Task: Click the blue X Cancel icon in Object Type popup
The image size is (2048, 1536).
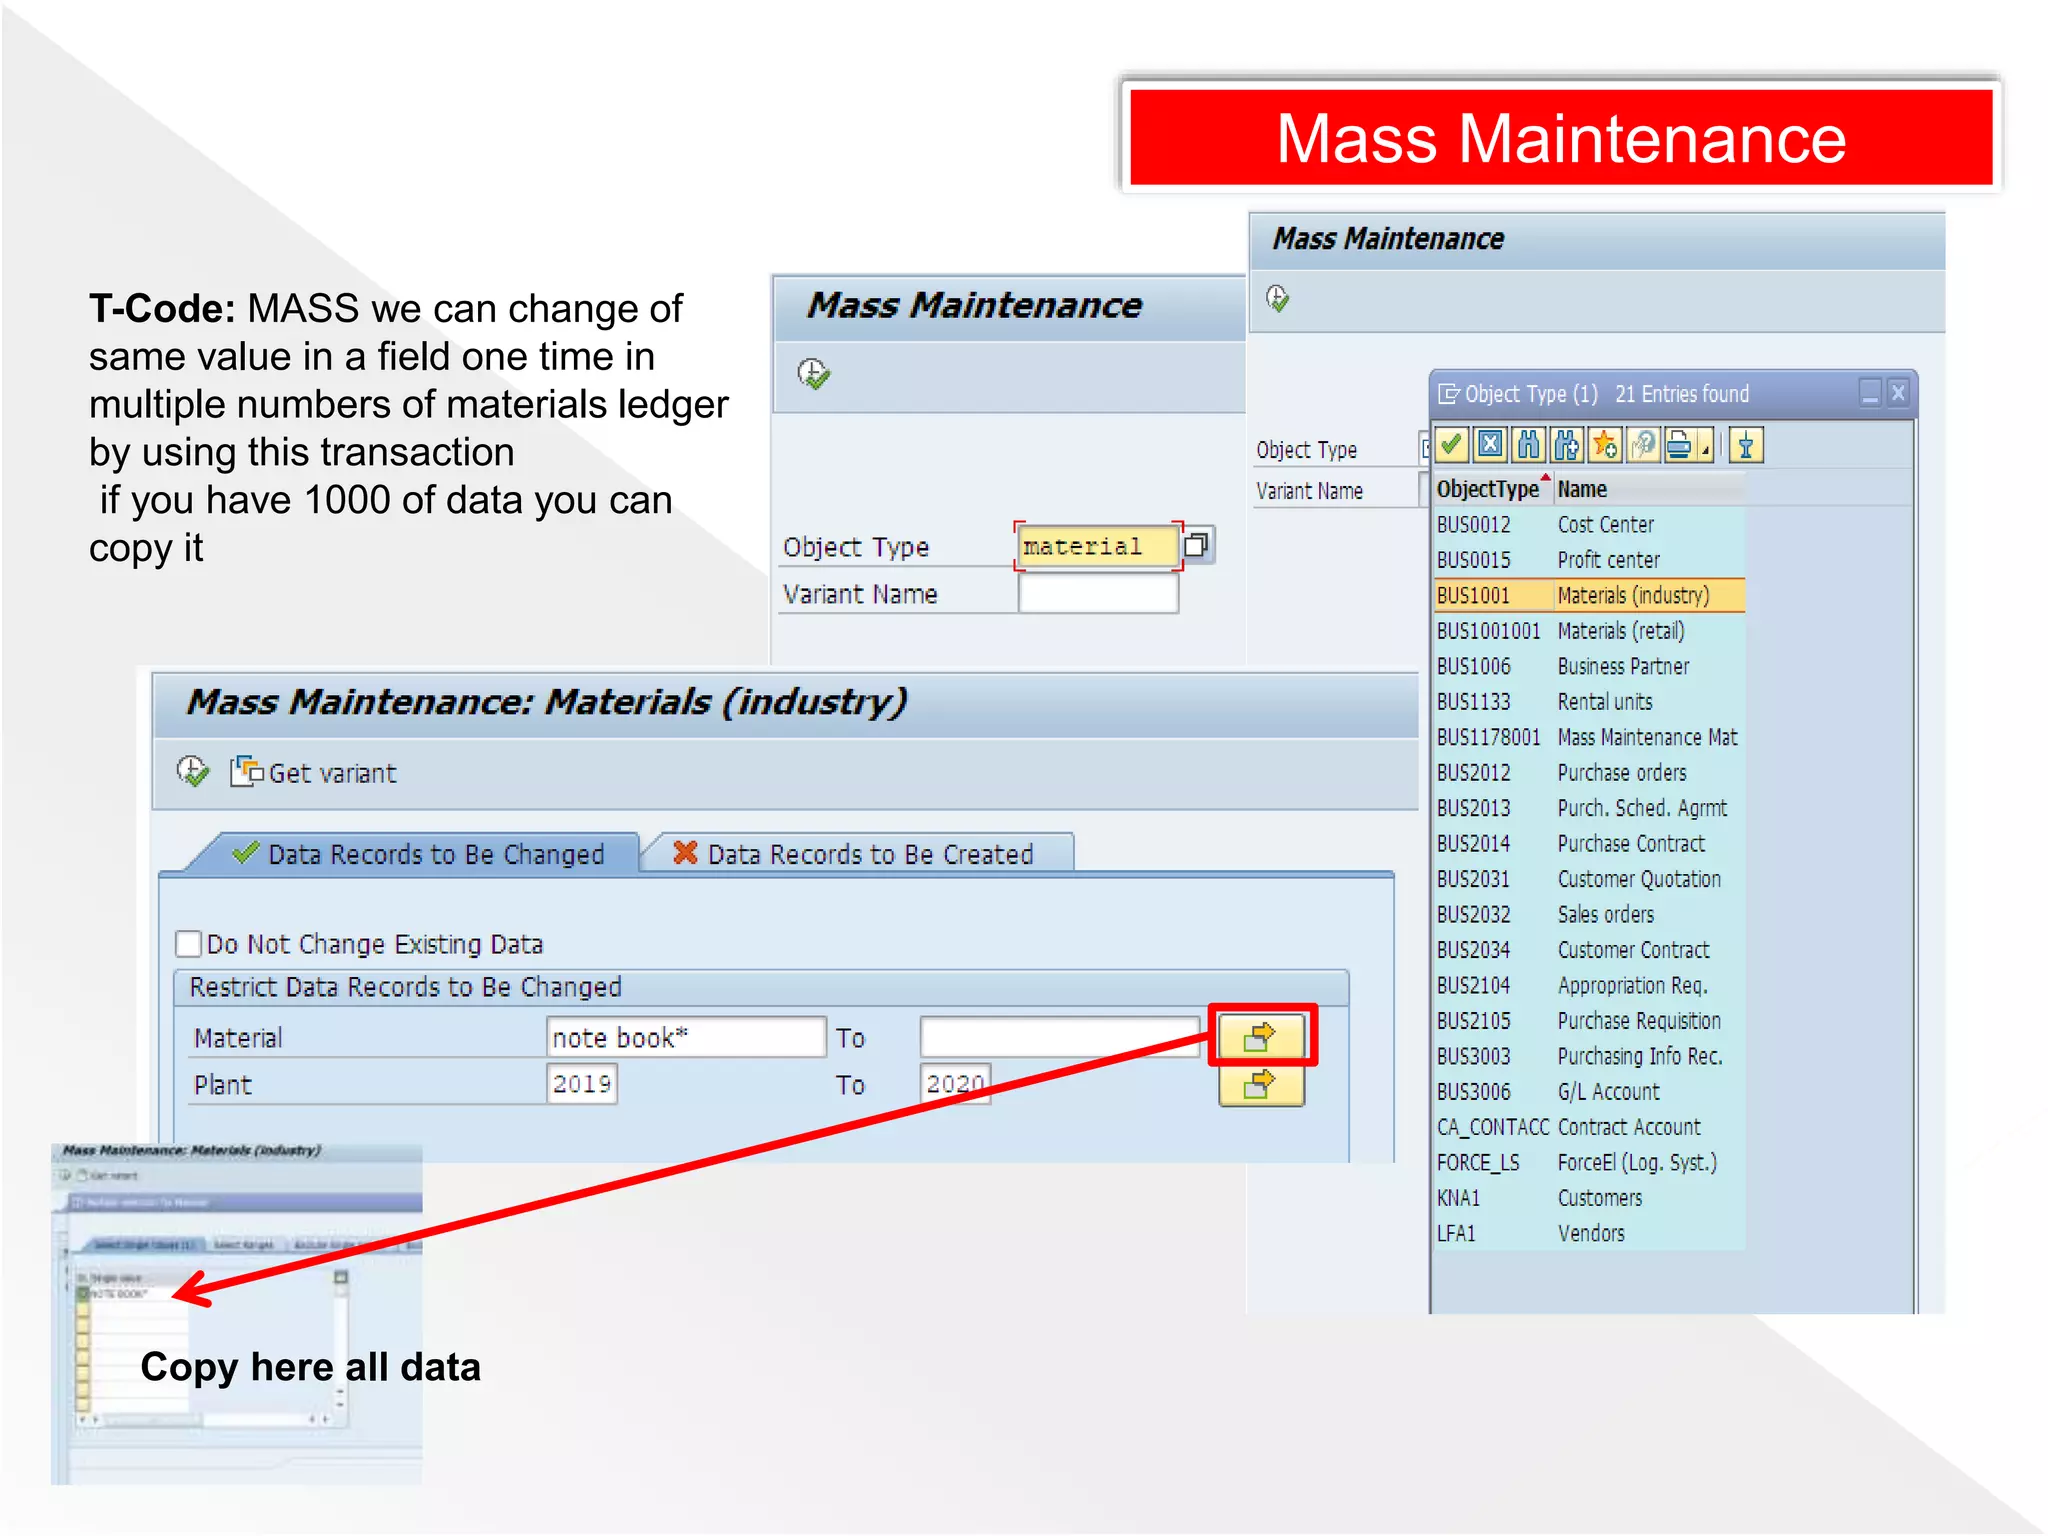Action: point(1489,444)
